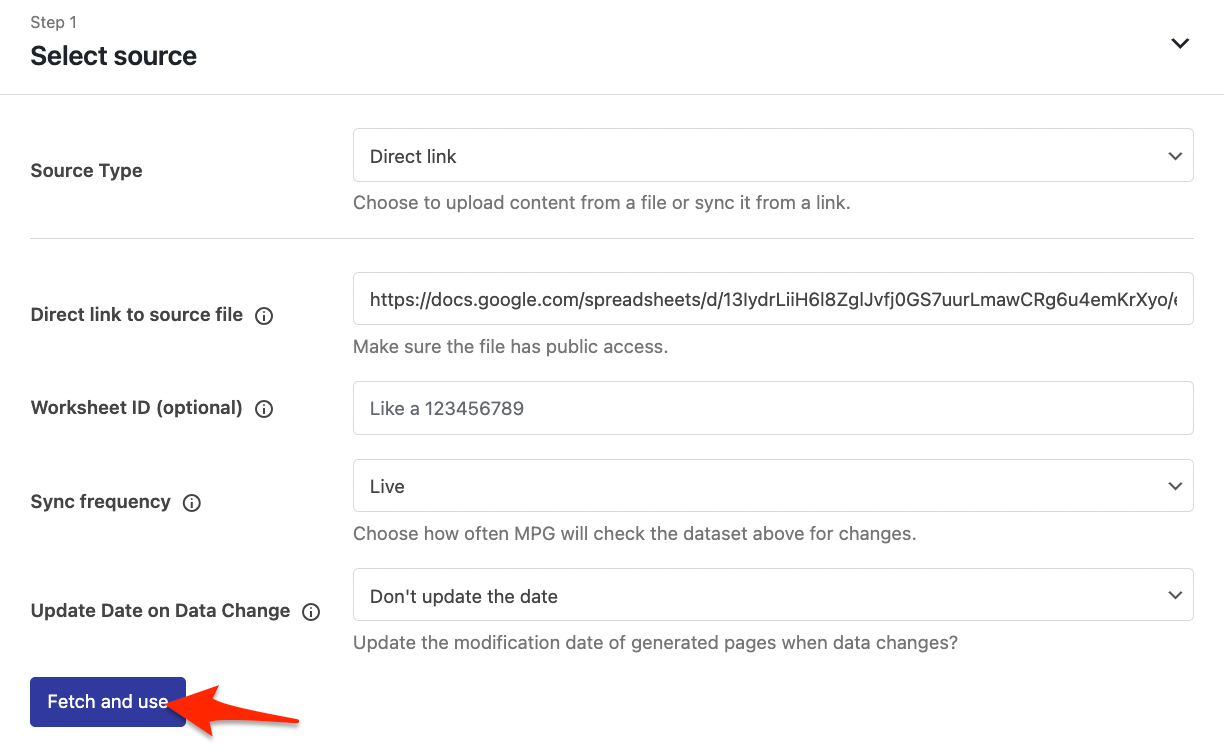Click the info icon beside Worksheet ID
The width and height of the screenshot is (1224, 756).
pos(264,409)
